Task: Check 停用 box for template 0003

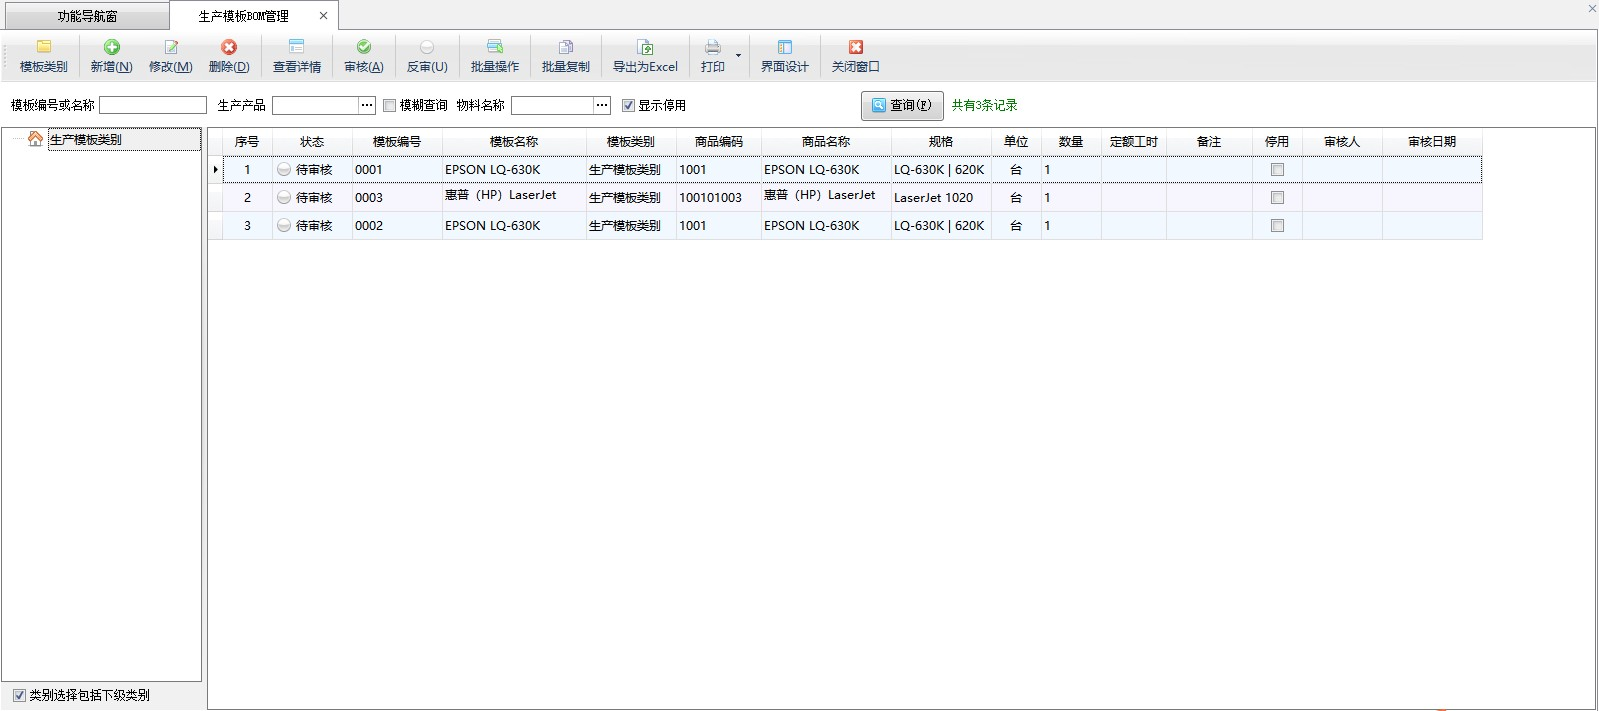Action: click(1277, 198)
